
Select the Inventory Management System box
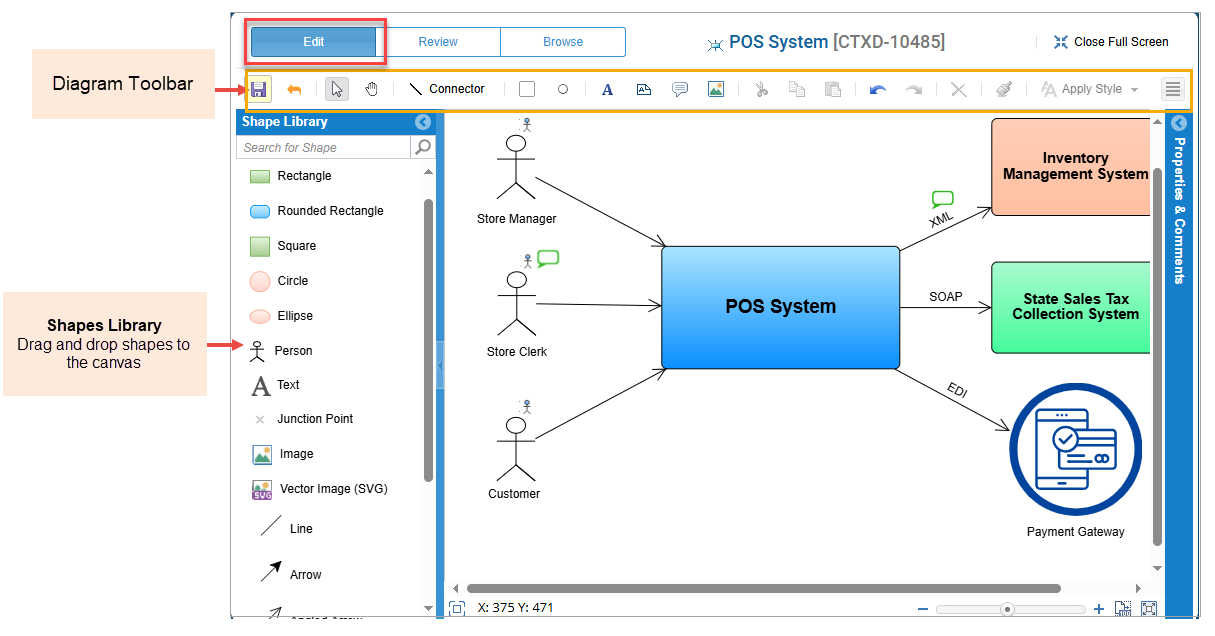coord(1071,166)
